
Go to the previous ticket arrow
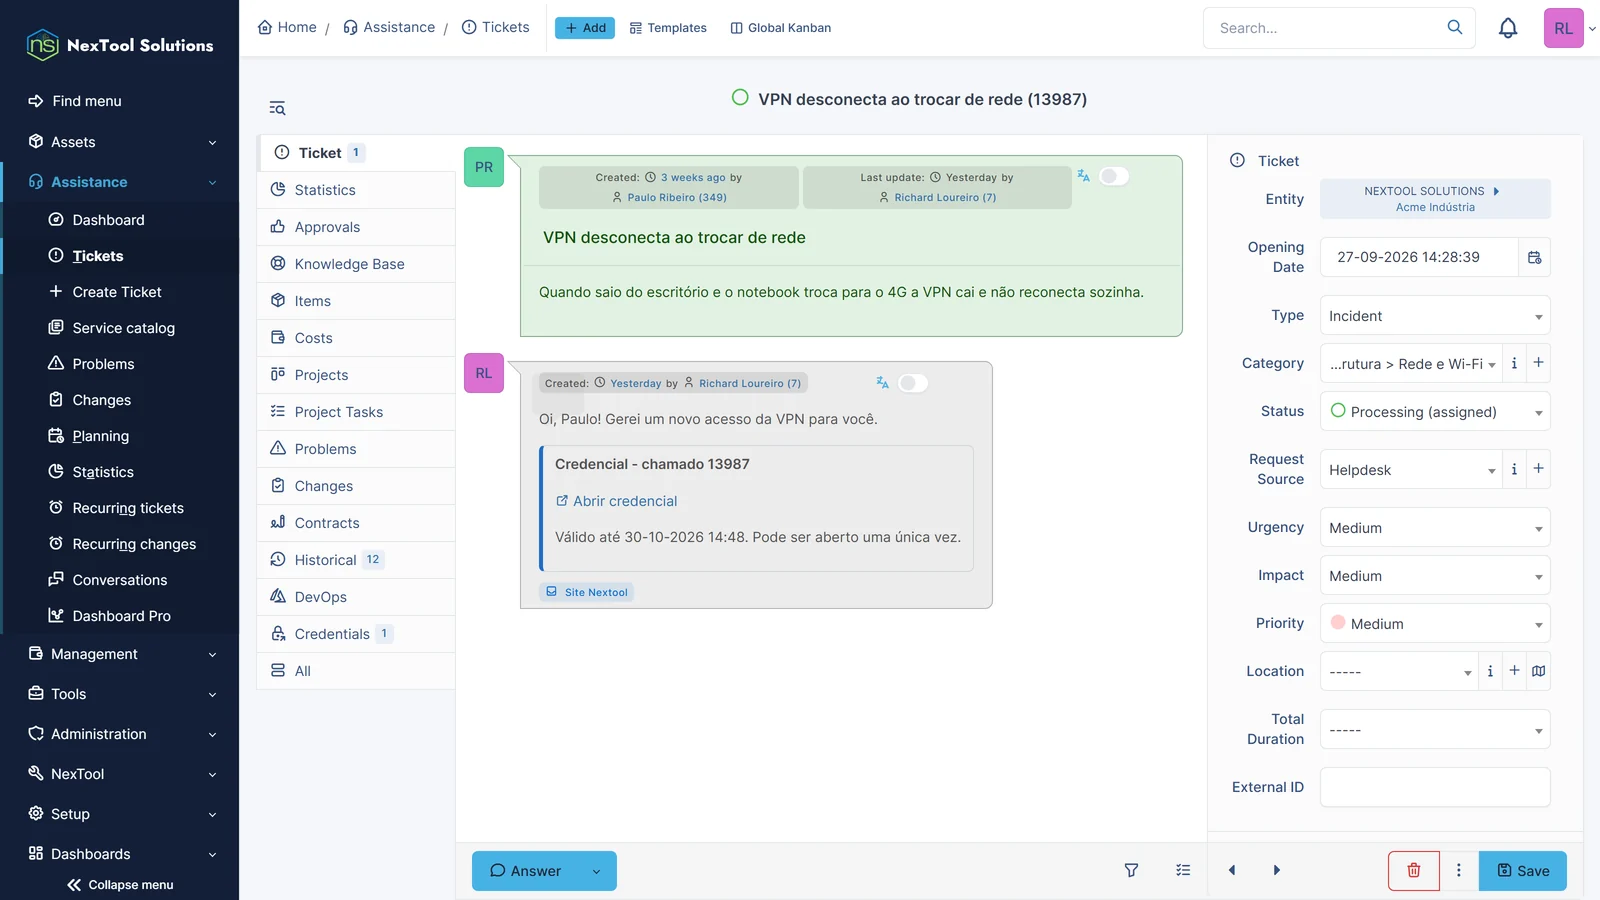(x=1232, y=871)
